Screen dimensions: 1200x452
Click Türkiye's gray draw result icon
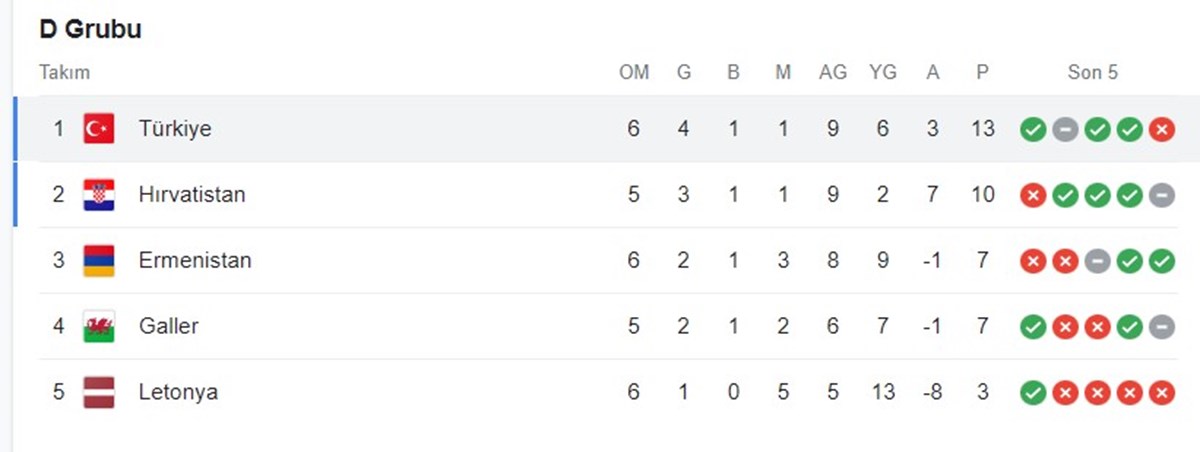coord(1065,129)
